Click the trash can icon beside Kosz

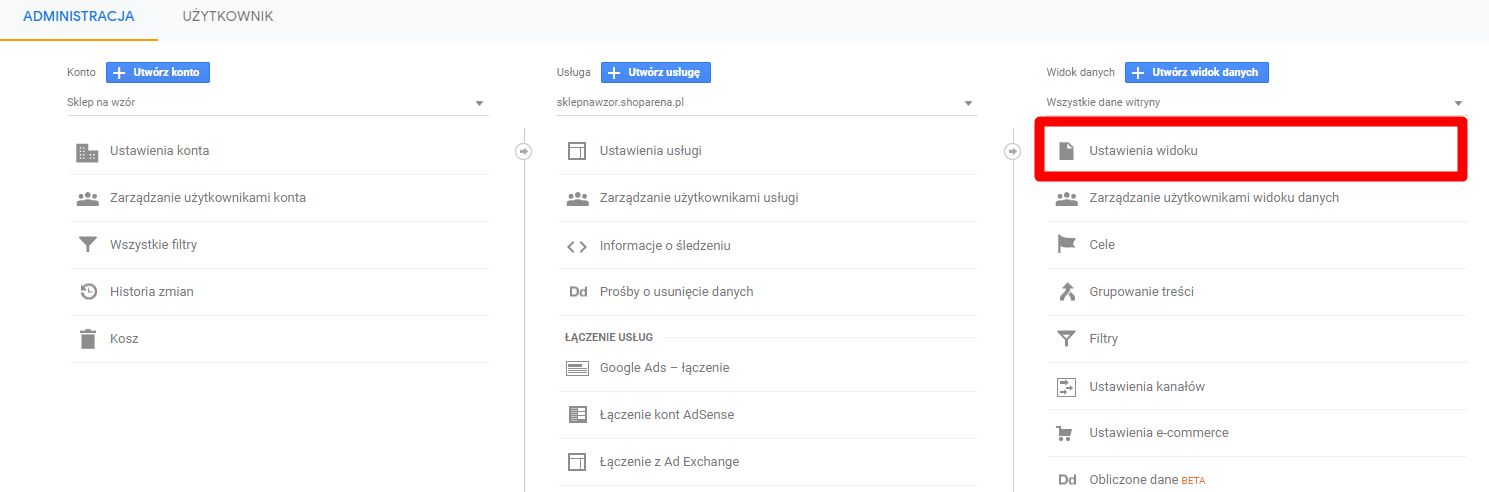tap(88, 339)
